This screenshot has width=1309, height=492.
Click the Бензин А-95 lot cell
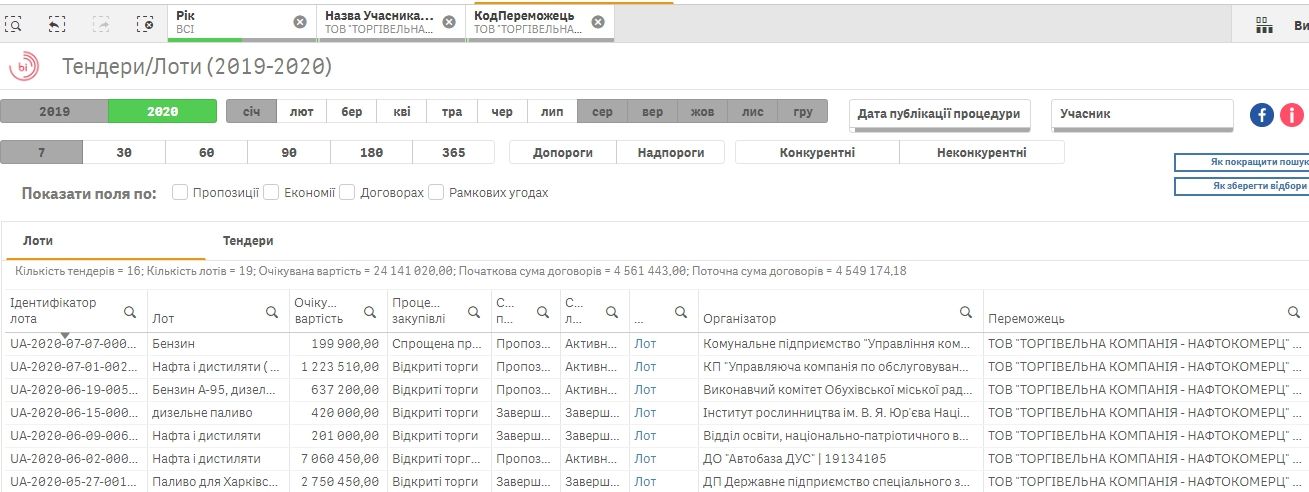(217, 390)
